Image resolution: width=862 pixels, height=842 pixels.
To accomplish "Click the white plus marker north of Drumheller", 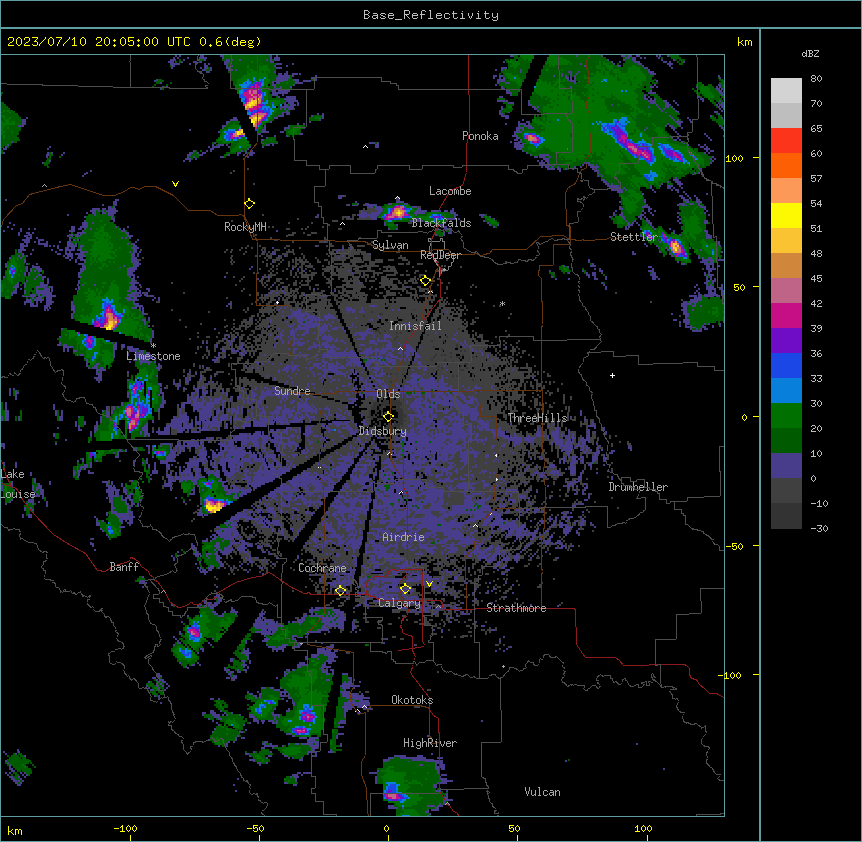I will tap(612, 375).
